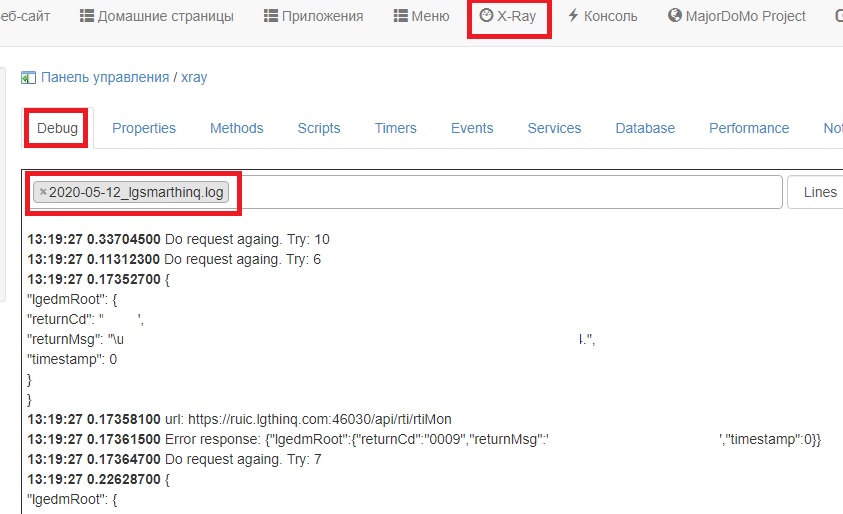Click the log file selection input field
Viewport: 843px width, 514px height.
pos(404,192)
